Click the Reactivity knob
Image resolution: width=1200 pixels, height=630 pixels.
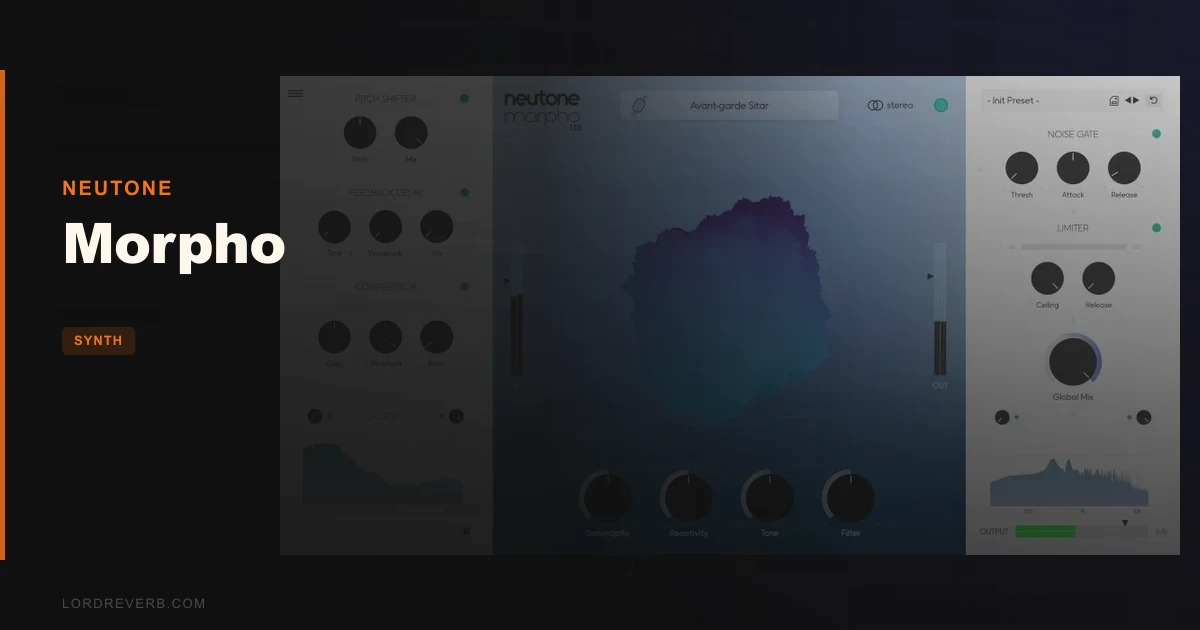[688, 497]
